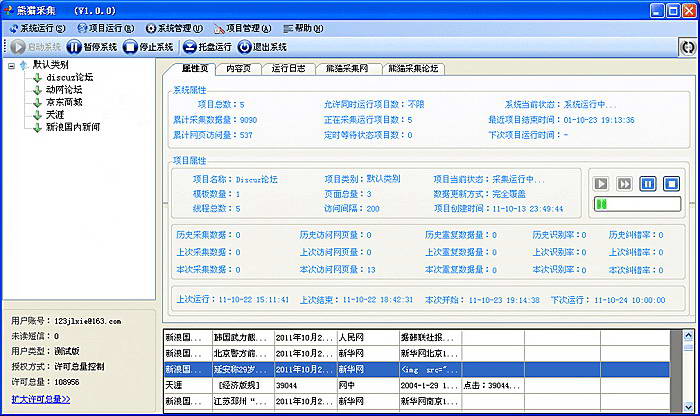This screenshot has width=700, height=416.
Task: Collapse the 默认类别 tree node
Action: (11, 66)
